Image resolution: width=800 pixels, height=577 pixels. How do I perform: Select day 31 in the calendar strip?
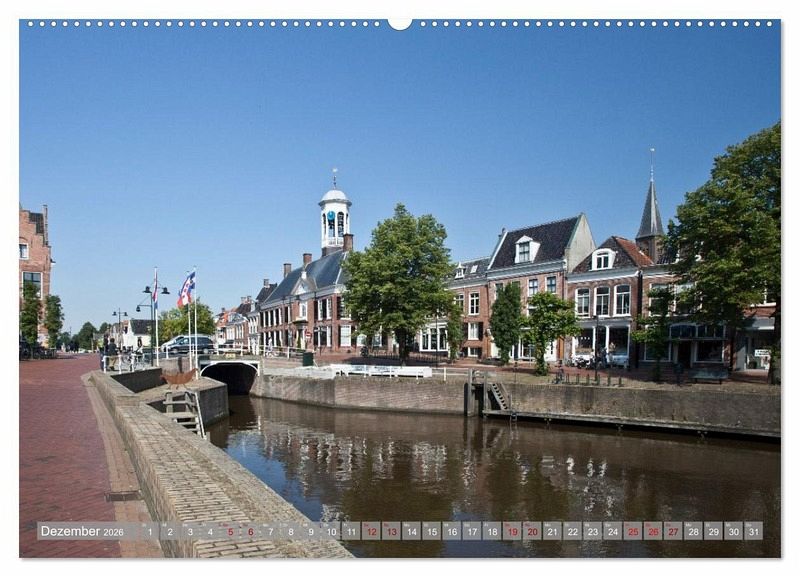tap(753, 531)
